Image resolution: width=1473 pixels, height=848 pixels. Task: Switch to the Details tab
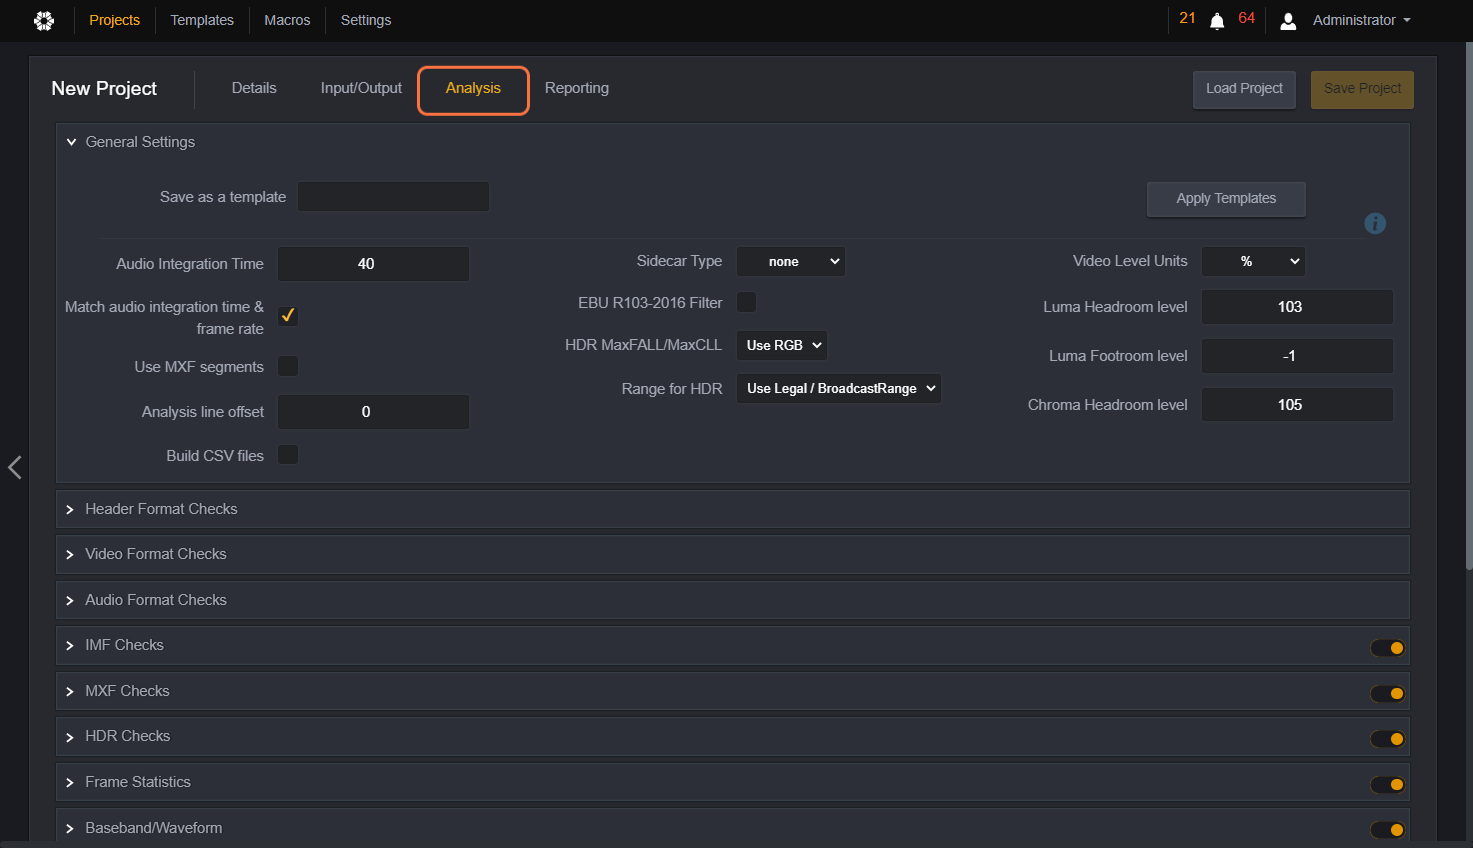click(x=254, y=88)
